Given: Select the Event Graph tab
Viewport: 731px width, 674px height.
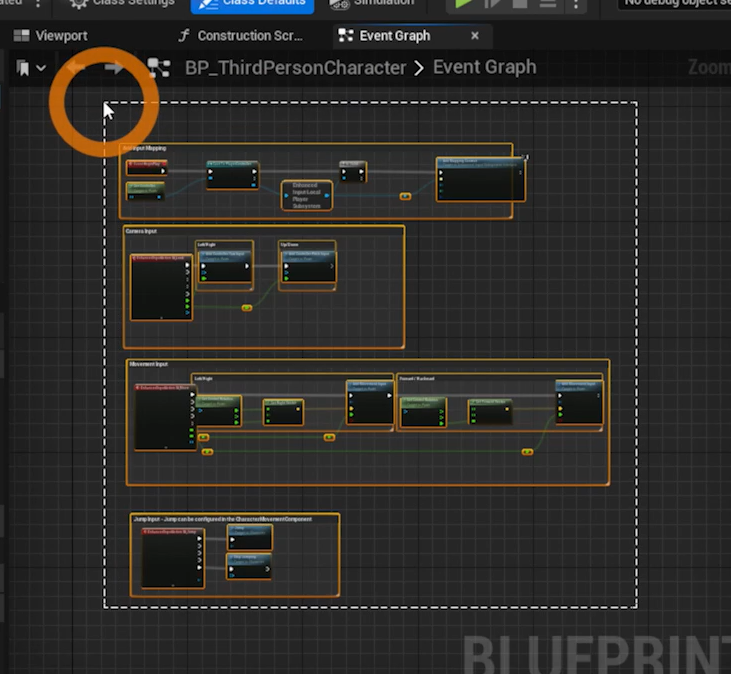Looking at the screenshot, I should tap(394, 36).
